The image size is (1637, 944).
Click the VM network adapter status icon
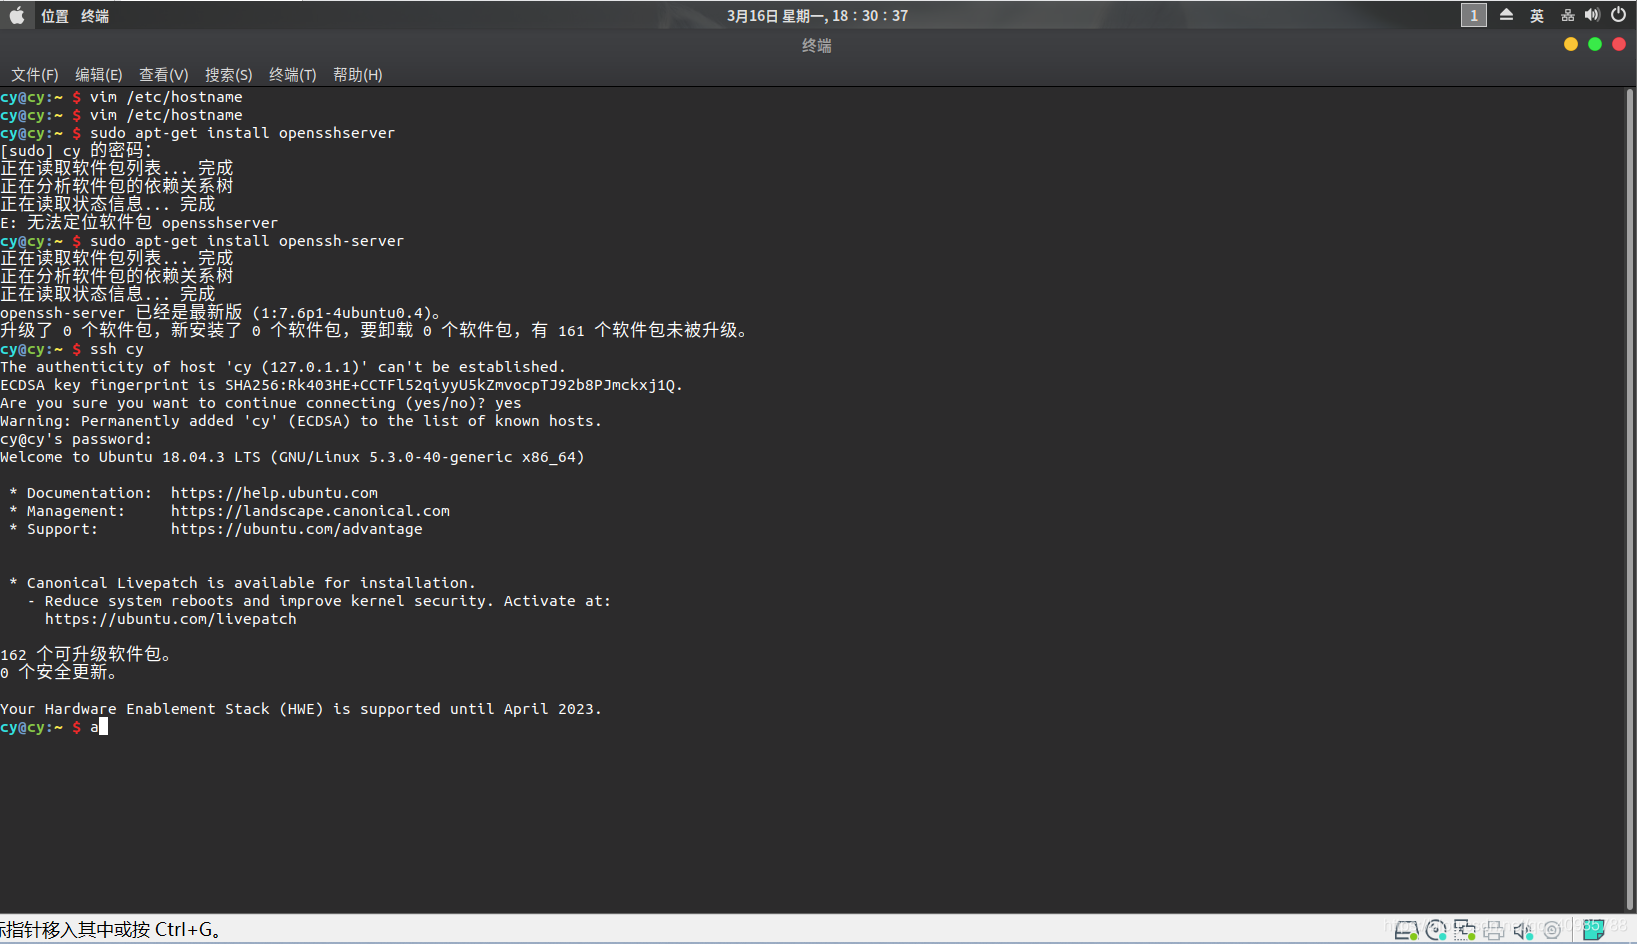pyautogui.click(x=1465, y=930)
